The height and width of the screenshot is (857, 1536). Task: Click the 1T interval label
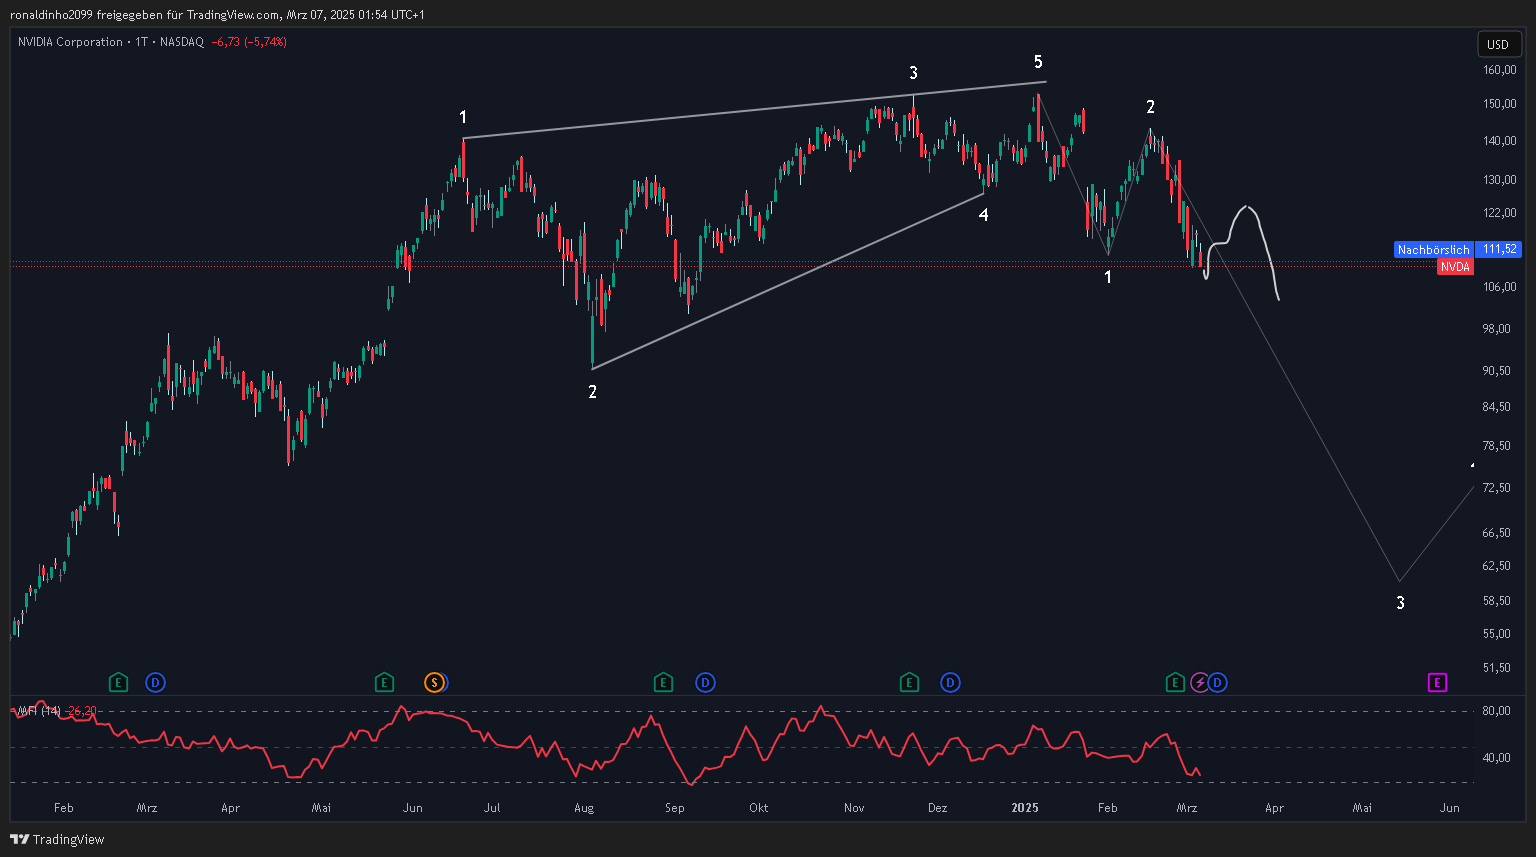coord(142,42)
